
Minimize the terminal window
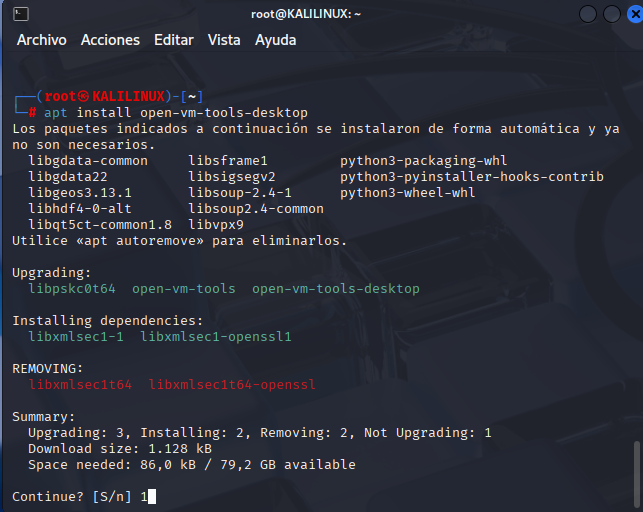tap(586, 14)
